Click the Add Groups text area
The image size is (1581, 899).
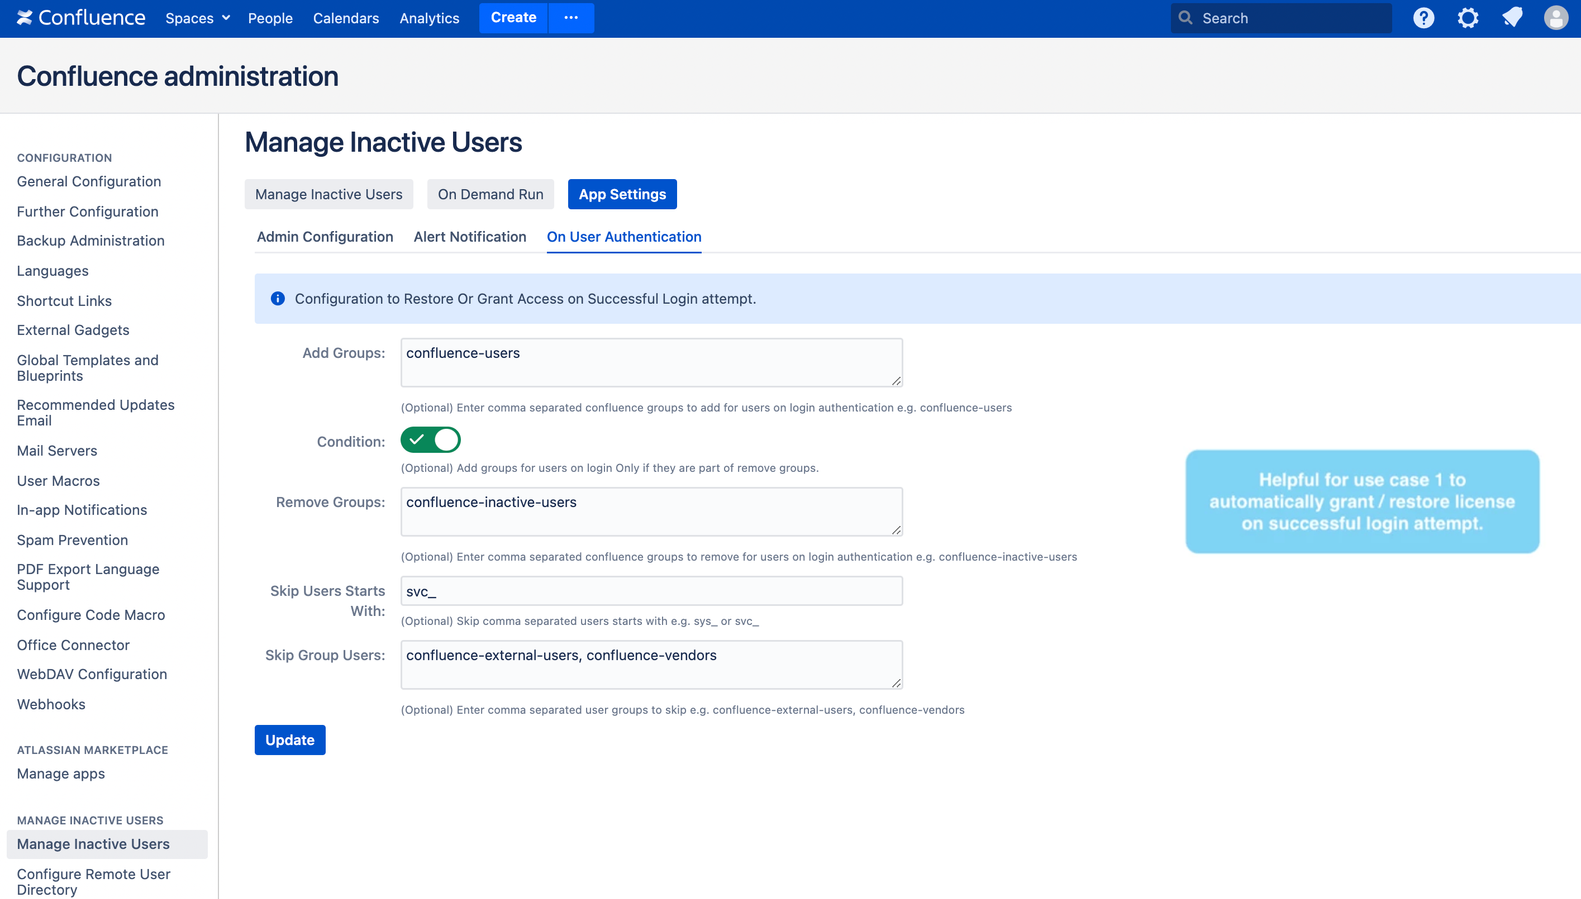pyautogui.click(x=652, y=363)
